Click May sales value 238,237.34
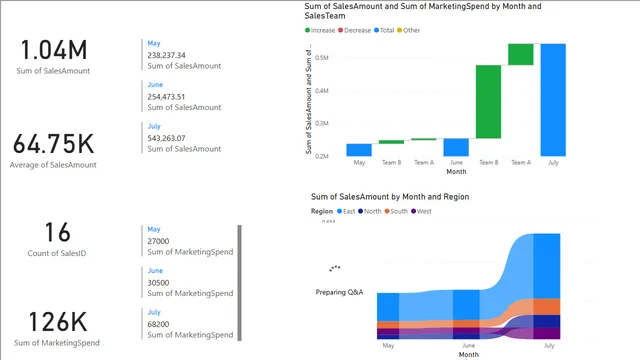The width and height of the screenshot is (640, 360). 166,55
